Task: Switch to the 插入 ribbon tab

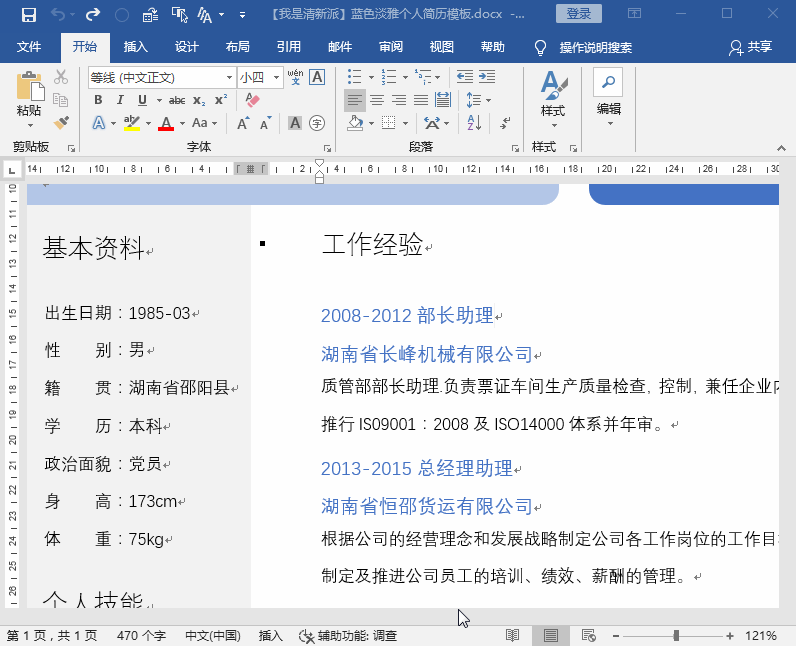Action: point(136,47)
